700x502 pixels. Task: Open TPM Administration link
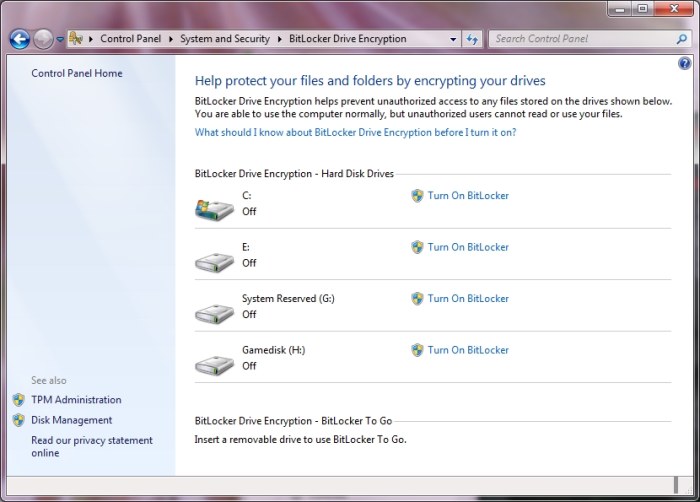[x=76, y=400]
